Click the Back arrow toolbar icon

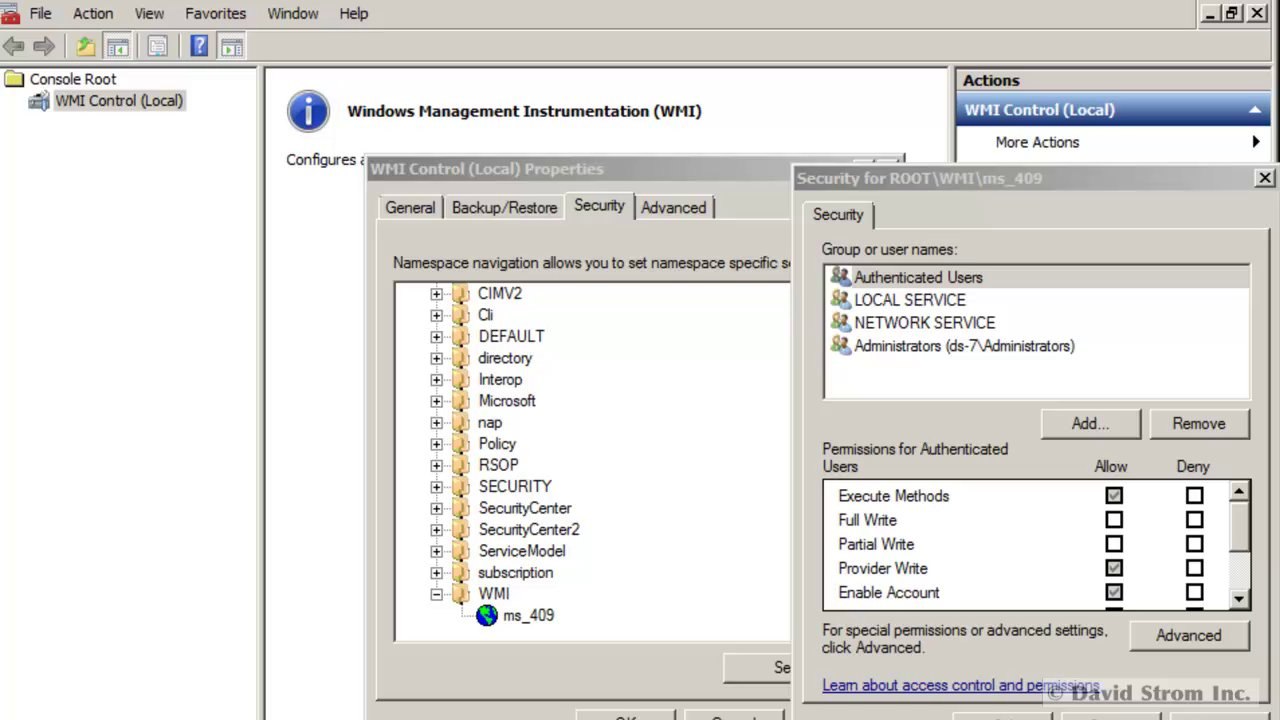point(14,46)
